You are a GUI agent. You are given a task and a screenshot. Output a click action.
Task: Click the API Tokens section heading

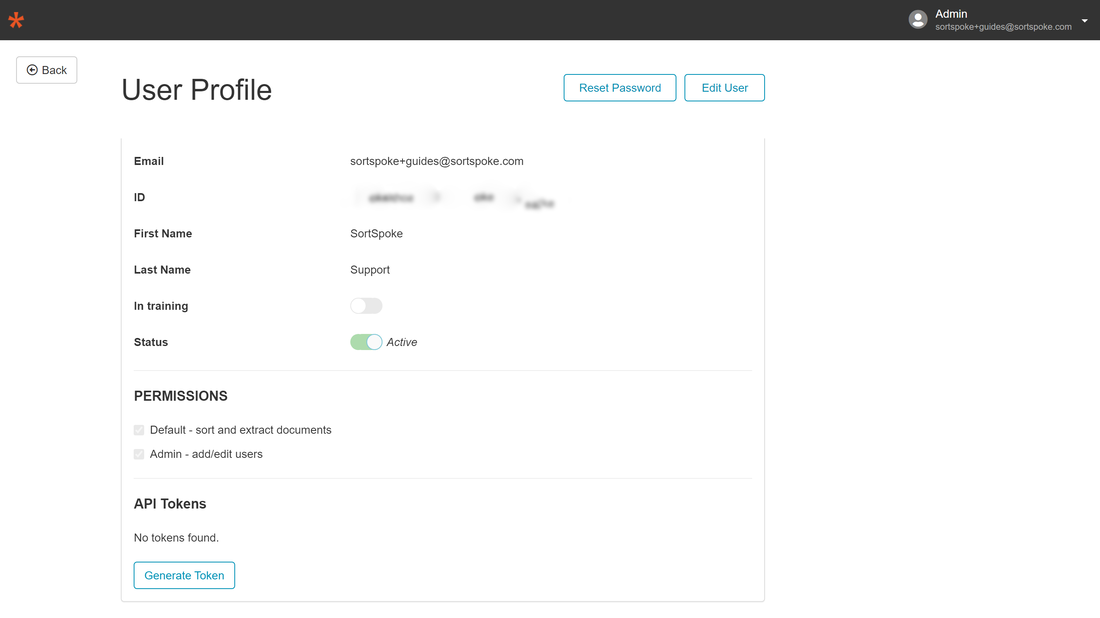pyautogui.click(x=170, y=504)
